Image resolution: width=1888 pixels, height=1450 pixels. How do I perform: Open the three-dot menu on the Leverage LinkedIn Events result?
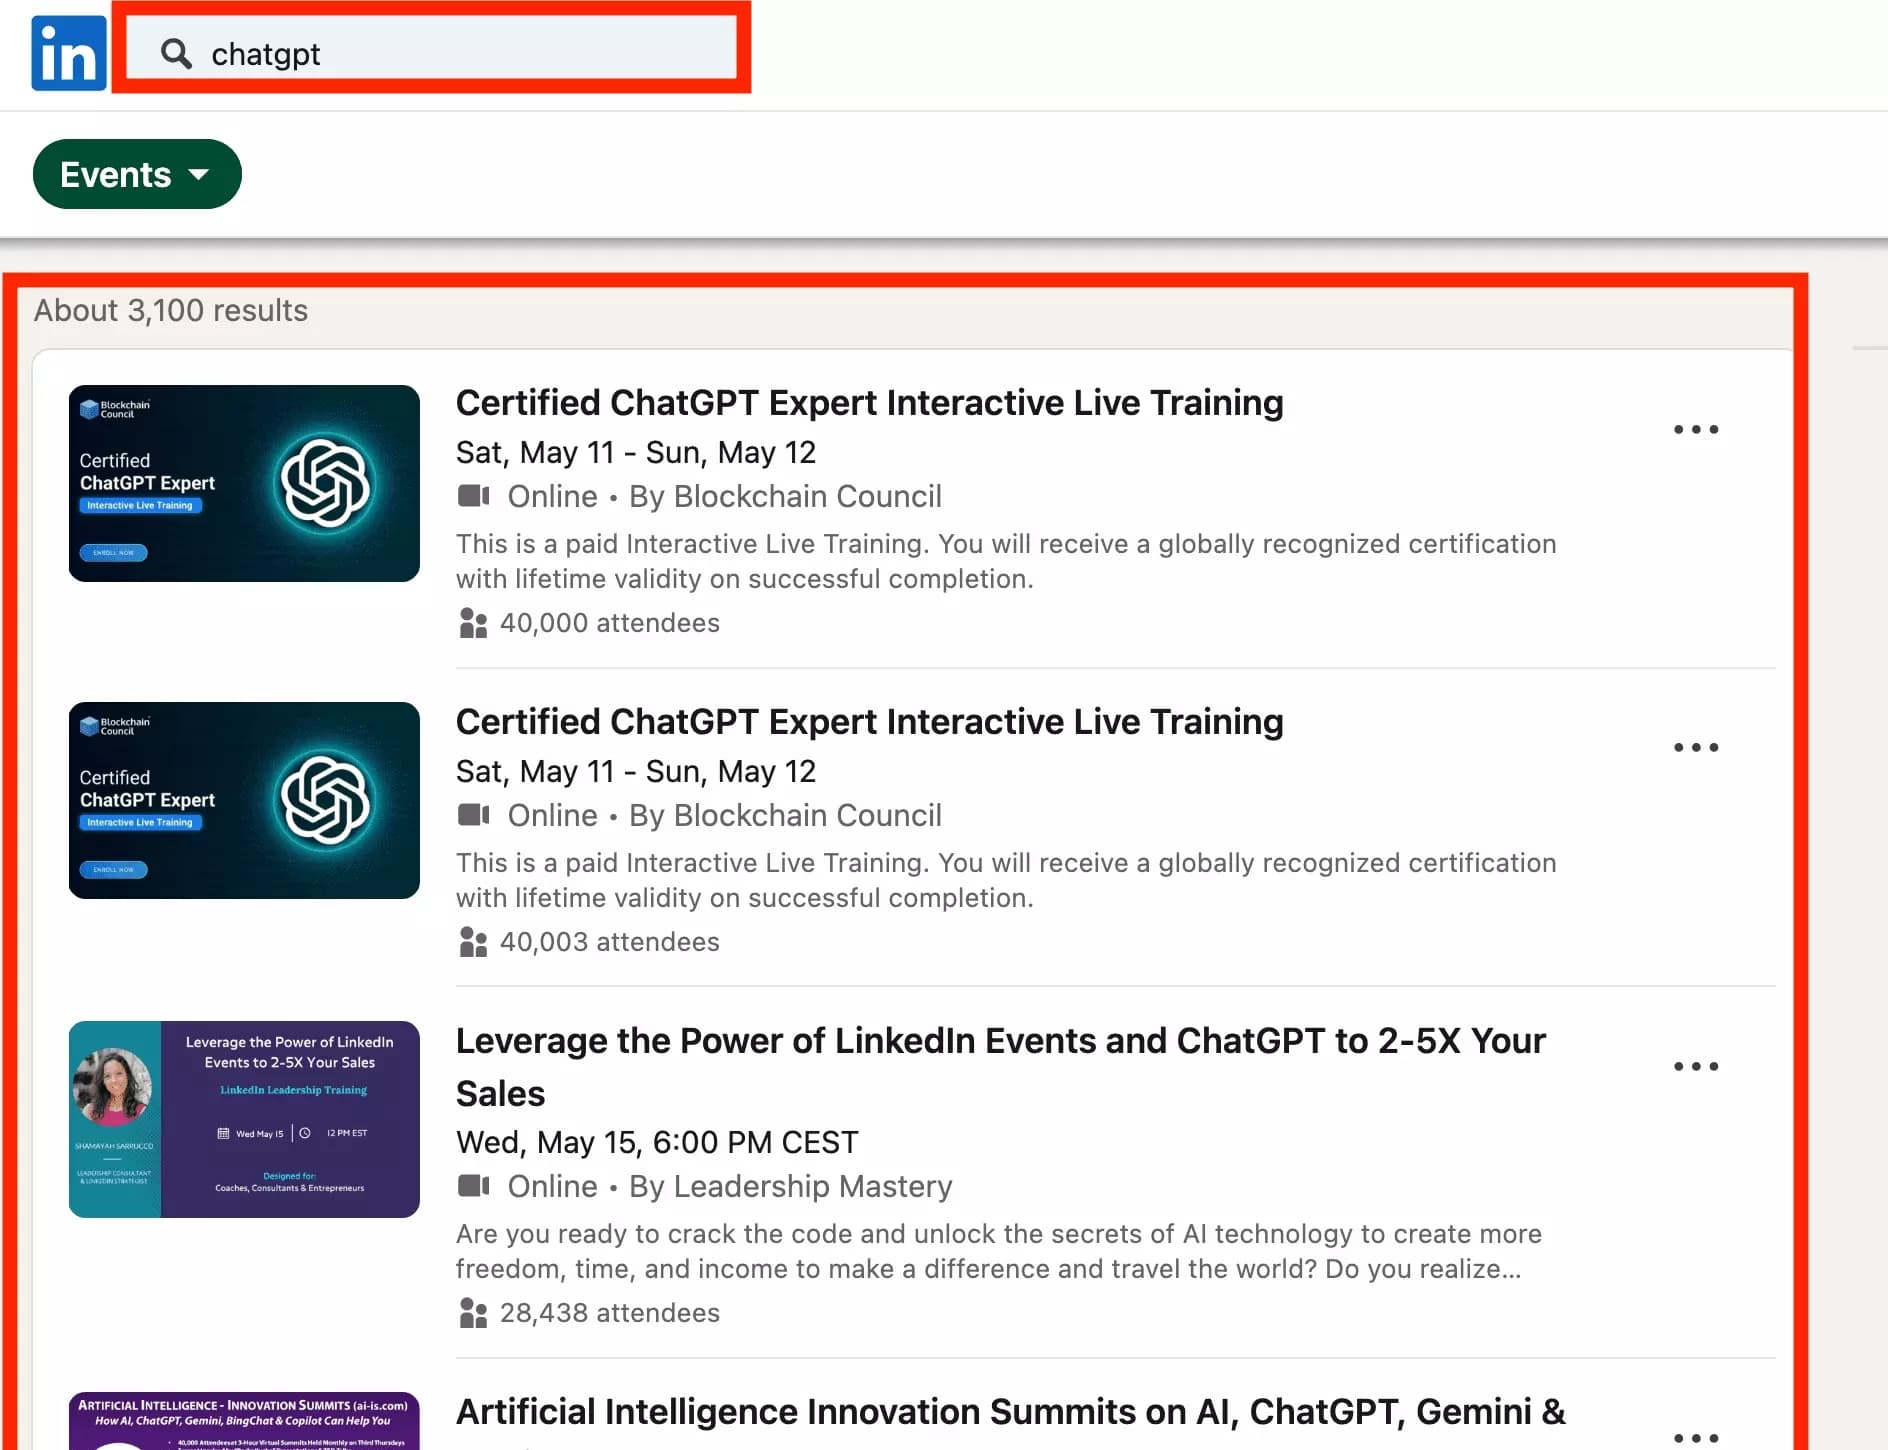tap(1696, 1066)
